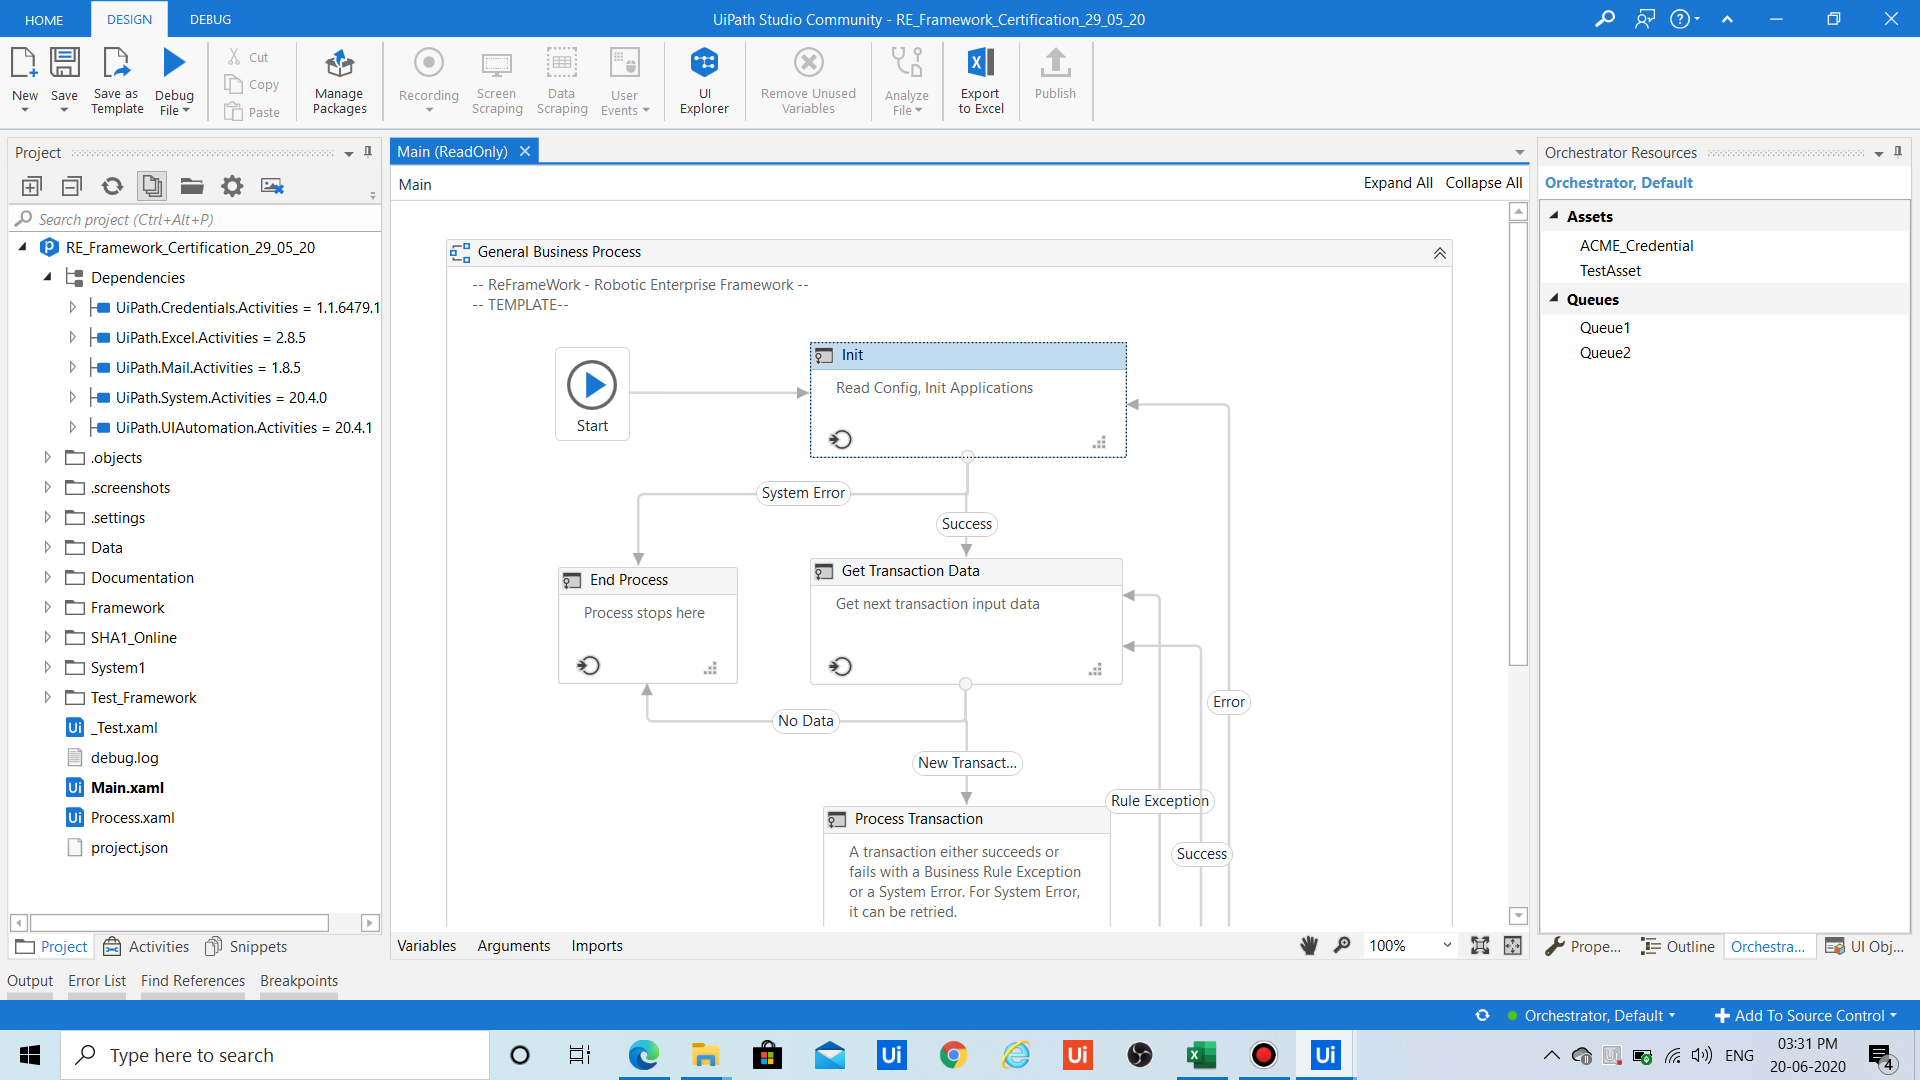Expand the Framework folder
The width and height of the screenshot is (1920, 1080).
(x=47, y=608)
